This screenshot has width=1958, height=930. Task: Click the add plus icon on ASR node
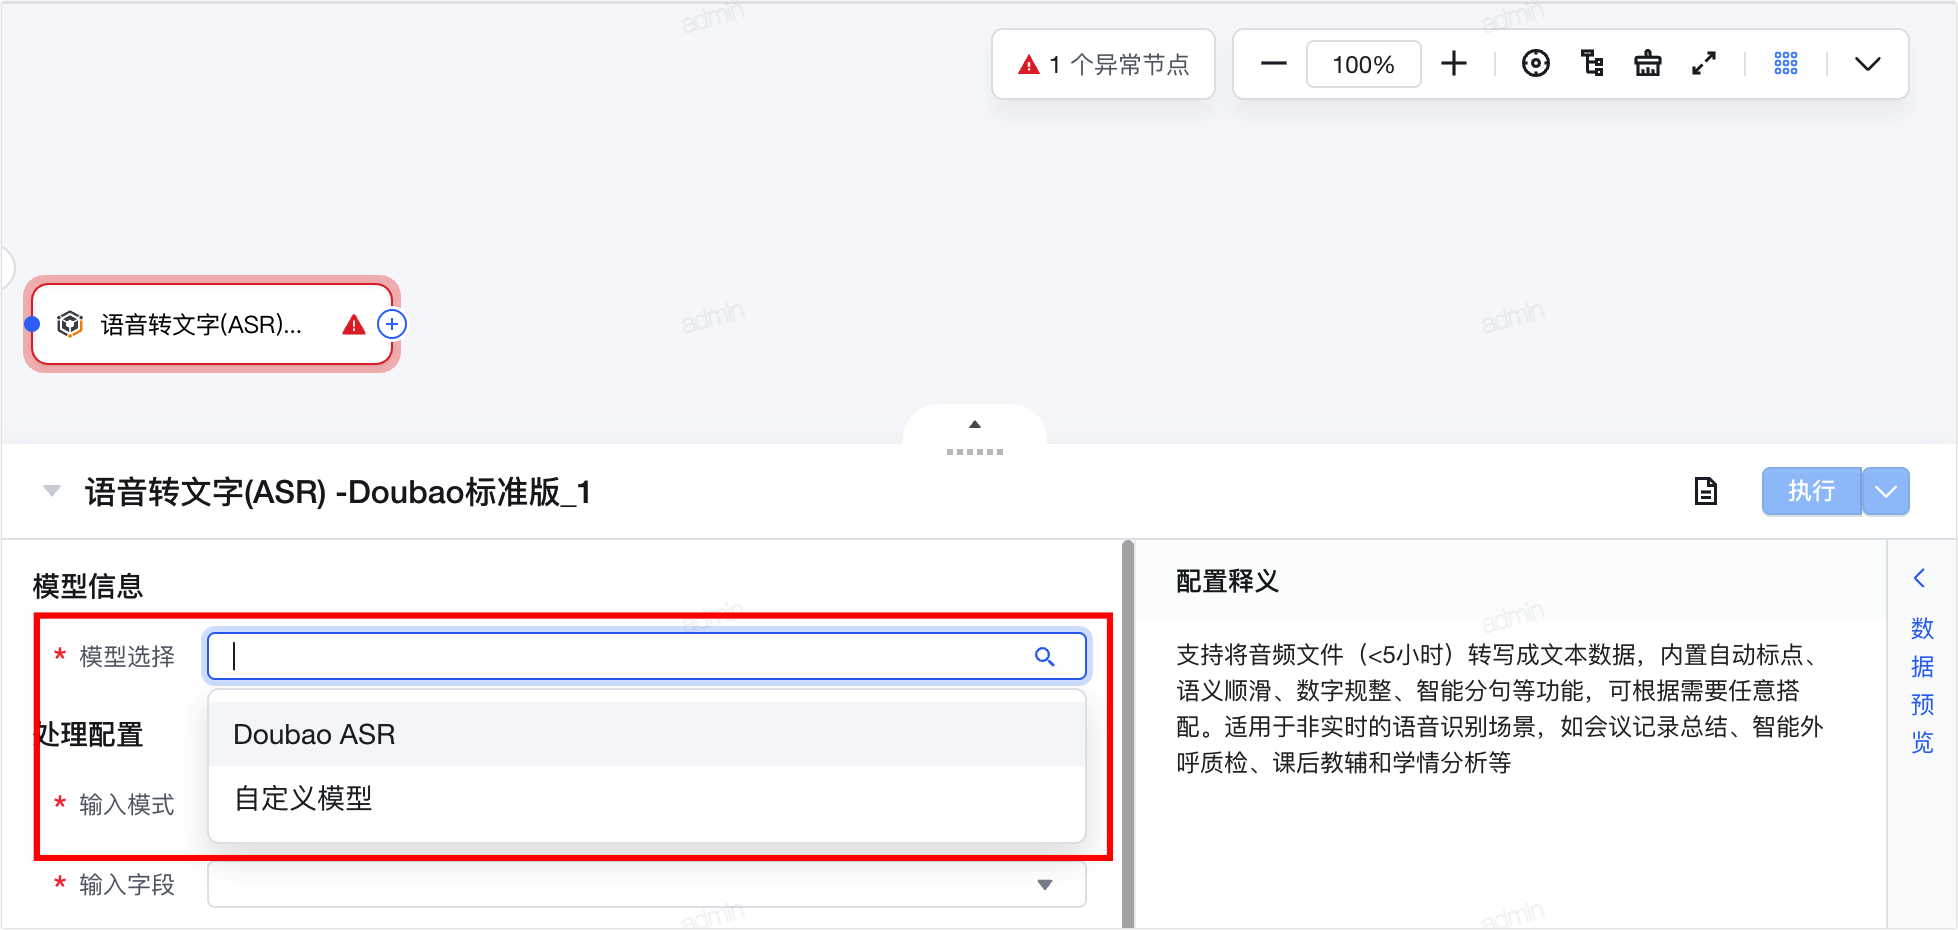point(392,324)
